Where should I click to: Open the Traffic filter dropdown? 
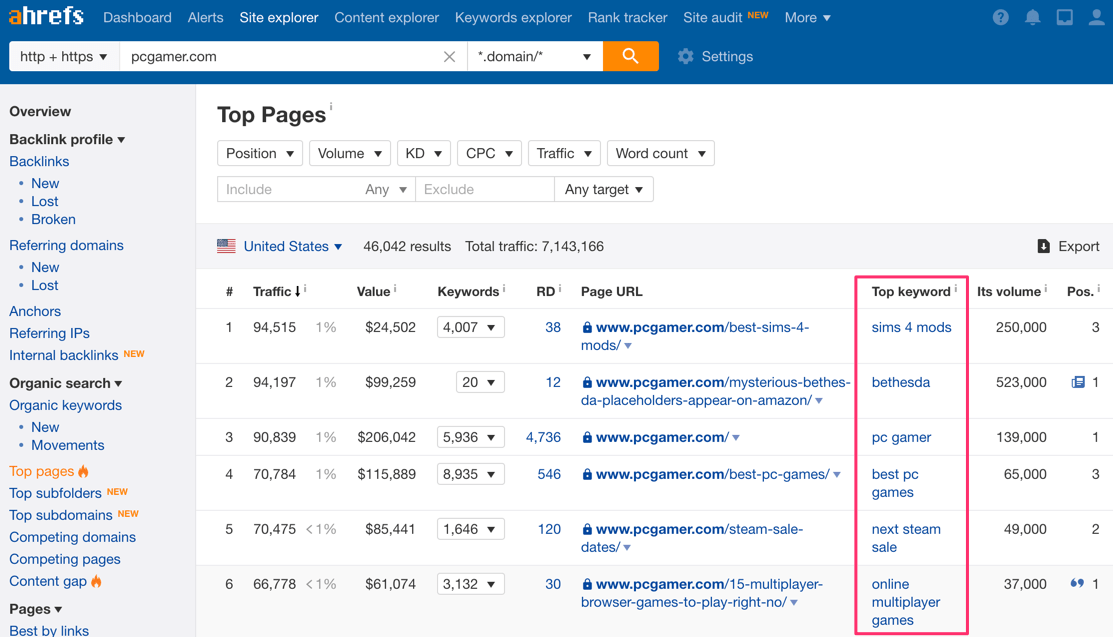pos(564,153)
